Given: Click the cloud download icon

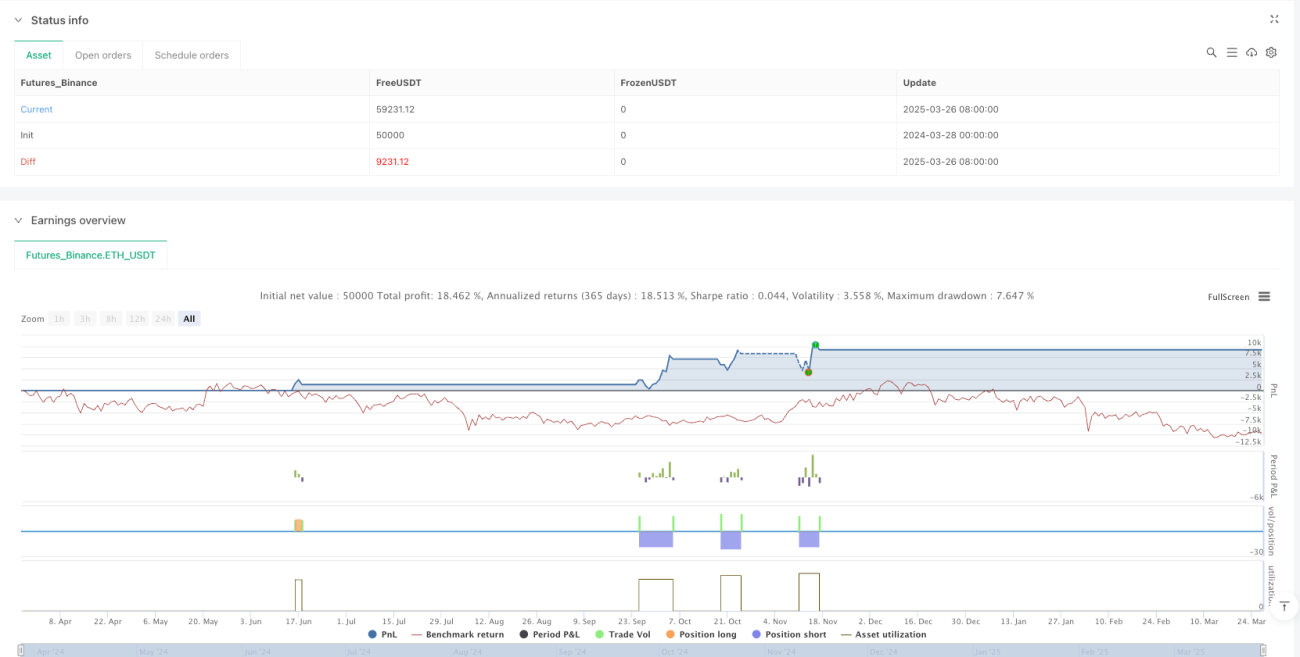Looking at the screenshot, I should (x=1251, y=52).
